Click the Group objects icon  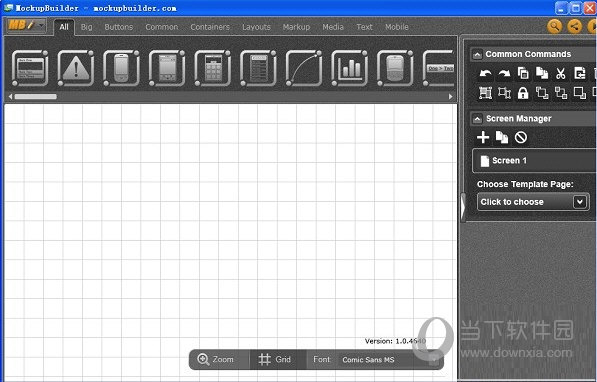[485, 93]
